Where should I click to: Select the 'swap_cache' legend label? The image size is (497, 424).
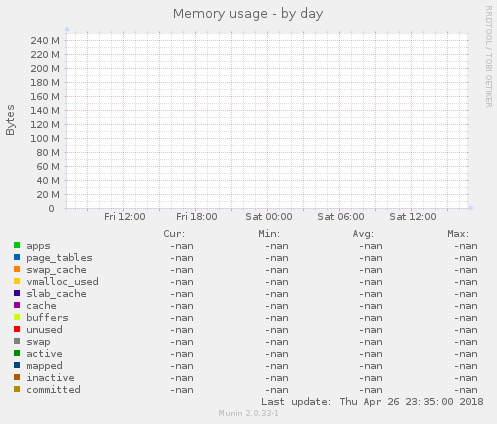coord(56,270)
